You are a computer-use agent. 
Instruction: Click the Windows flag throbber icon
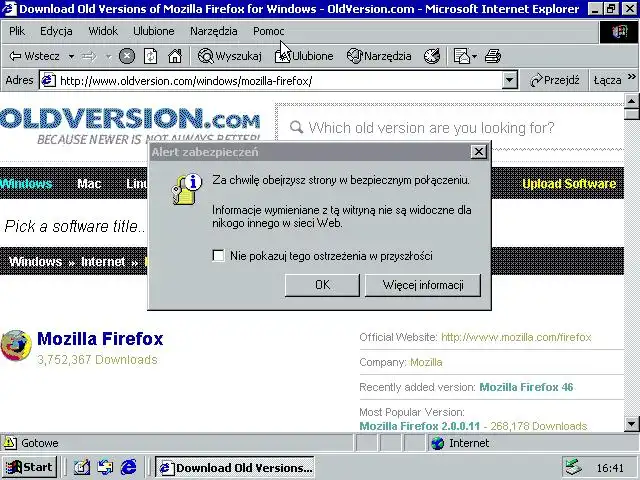pos(619,31)
